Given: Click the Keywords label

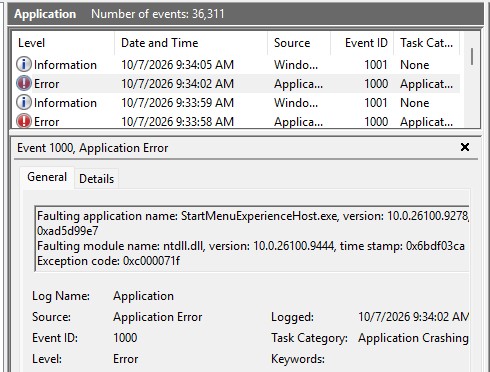Looking at the screenshot, I should tap(298, 359).
